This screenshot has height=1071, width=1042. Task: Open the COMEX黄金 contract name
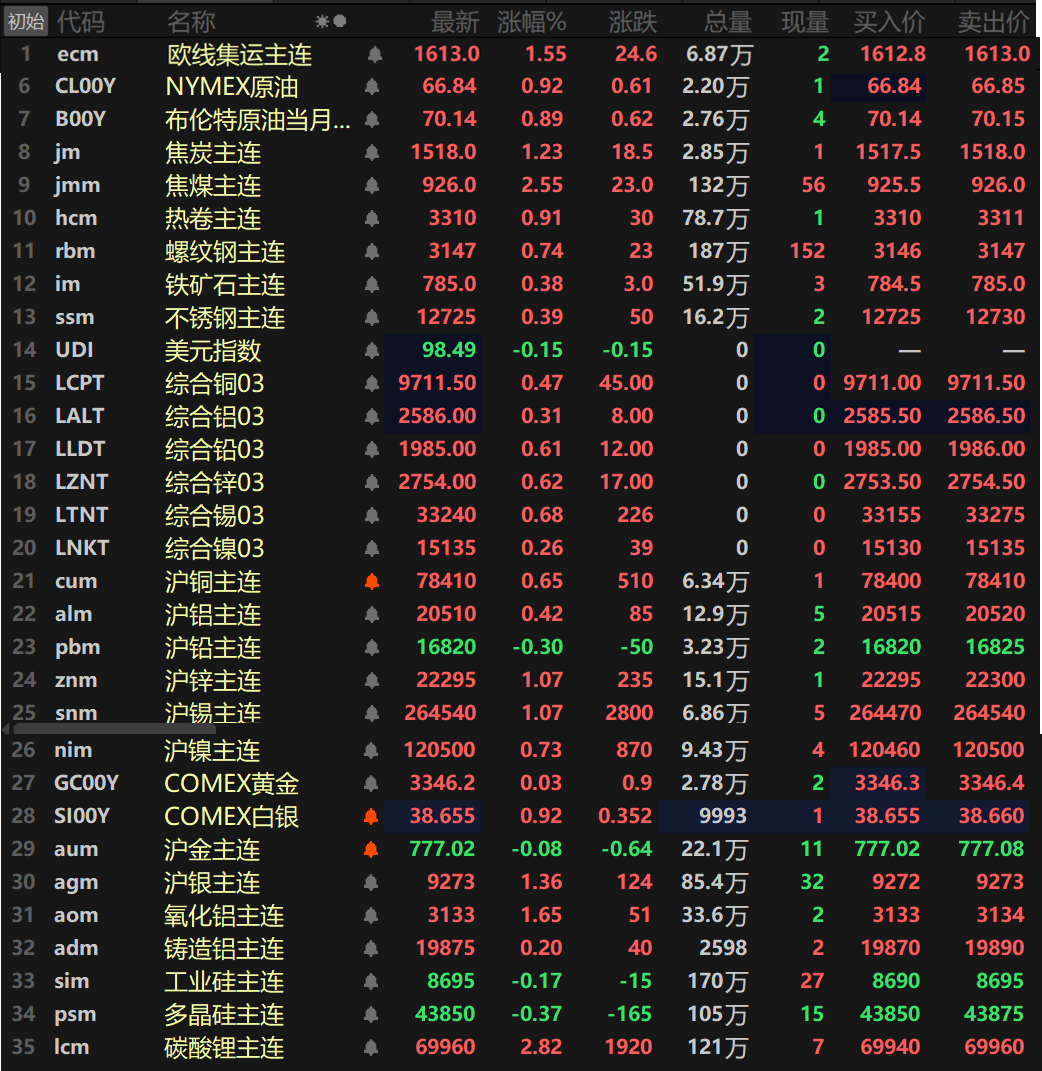click(x=232, y=784)
